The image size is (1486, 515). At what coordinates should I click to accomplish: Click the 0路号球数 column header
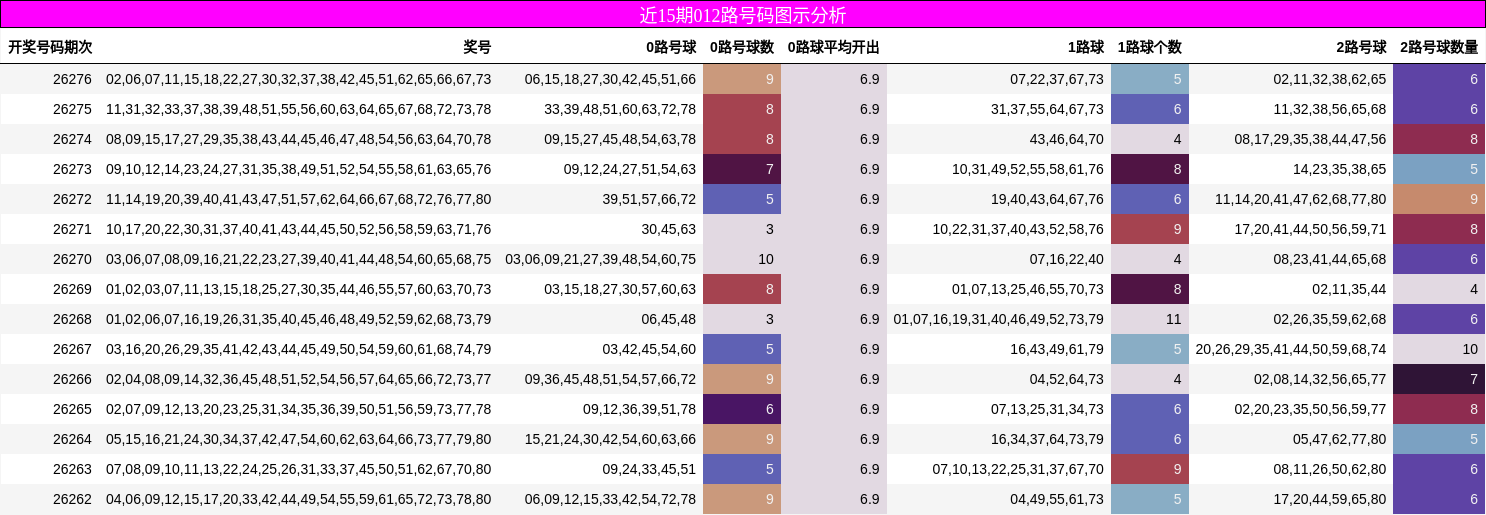click(742, 47)
